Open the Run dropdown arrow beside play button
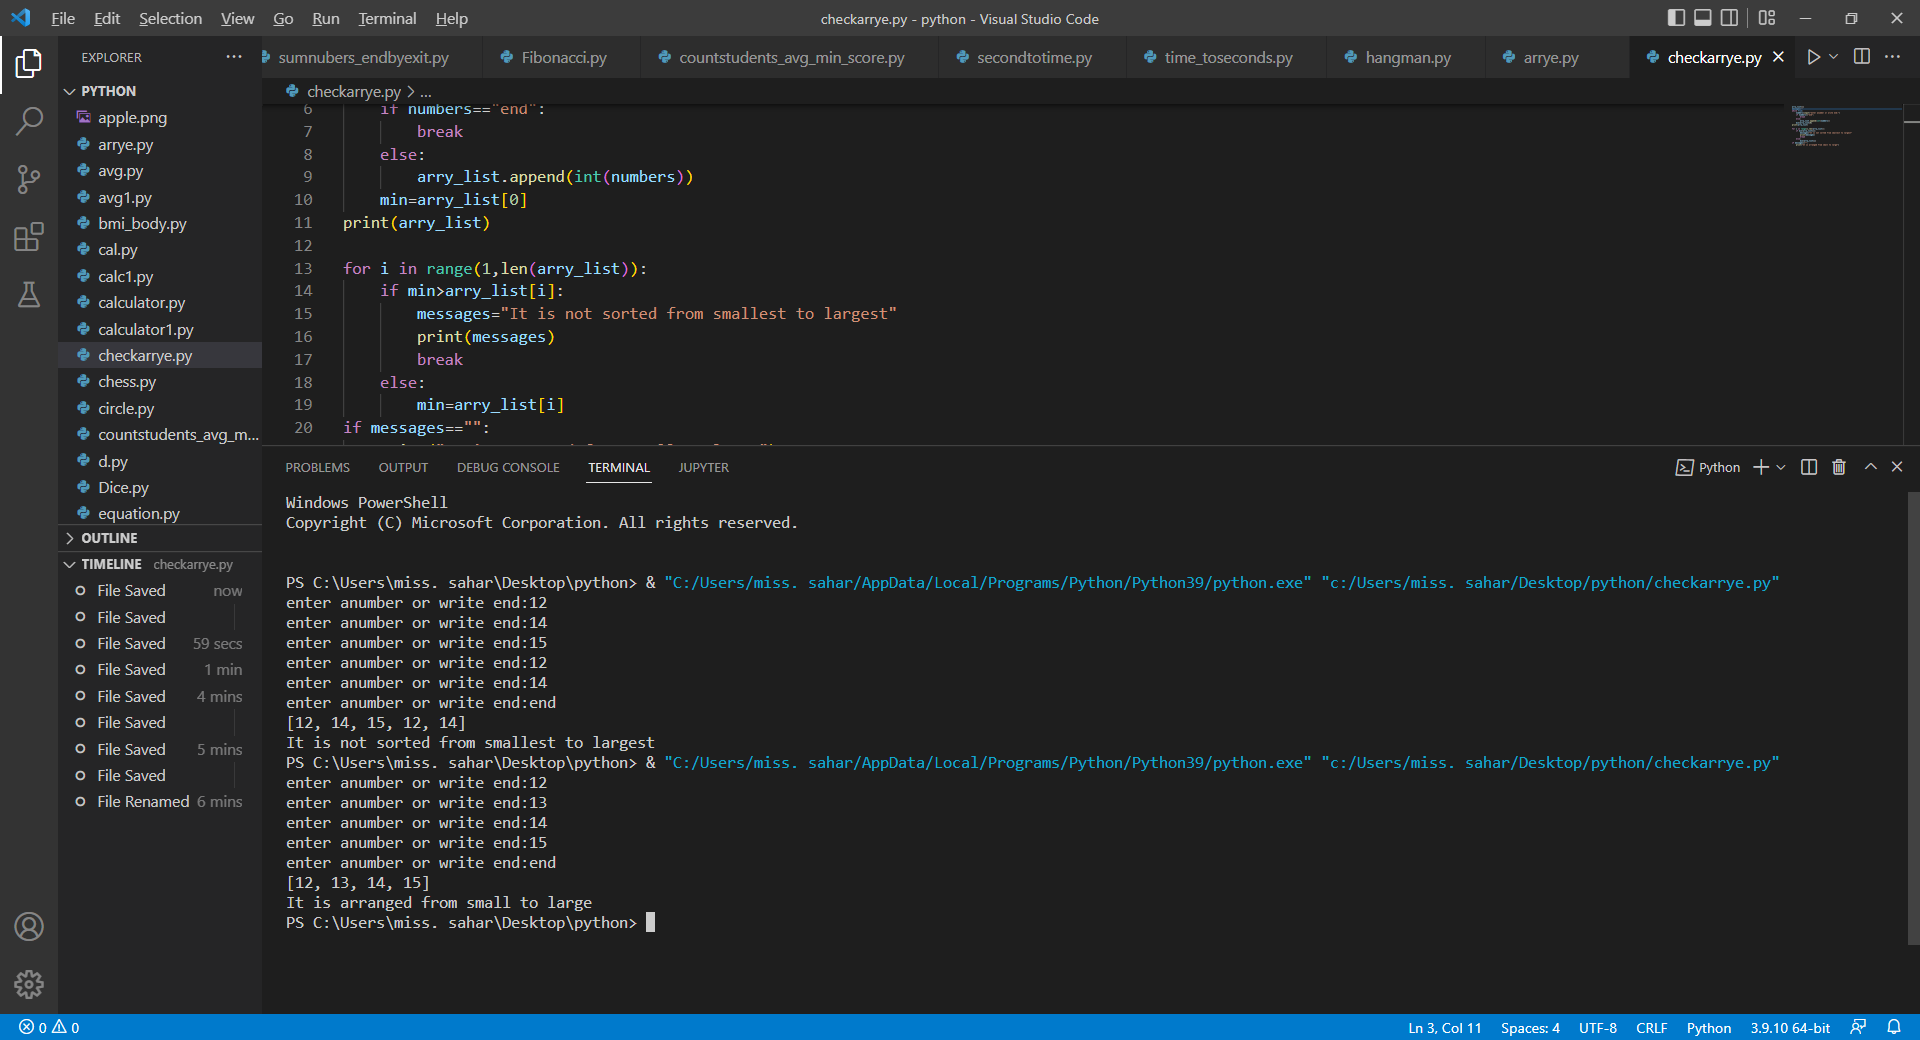 pos(1834,57)
